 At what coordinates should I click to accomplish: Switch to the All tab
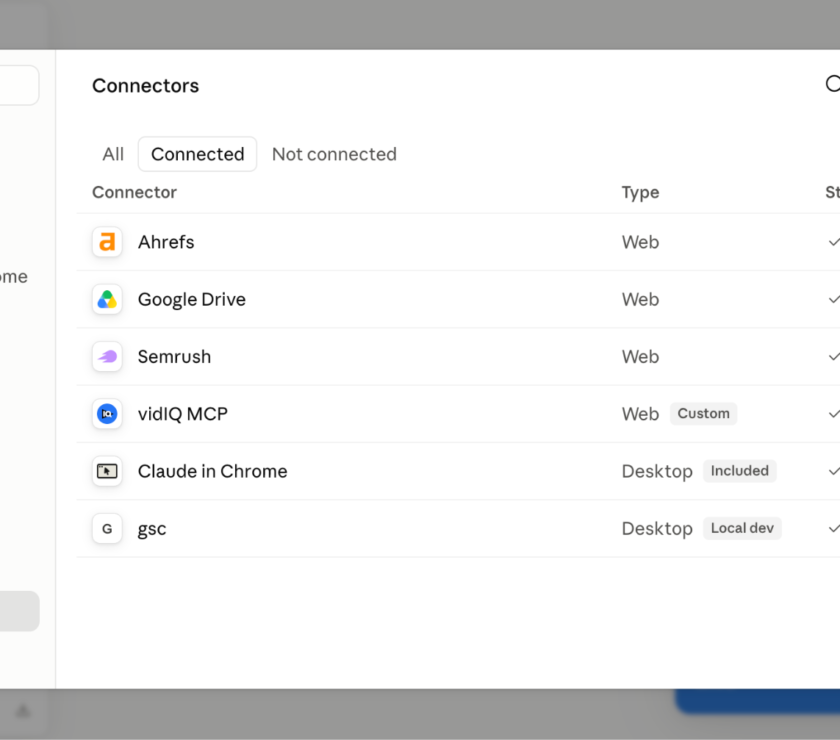pyautogui.click(x=113, y=154)
